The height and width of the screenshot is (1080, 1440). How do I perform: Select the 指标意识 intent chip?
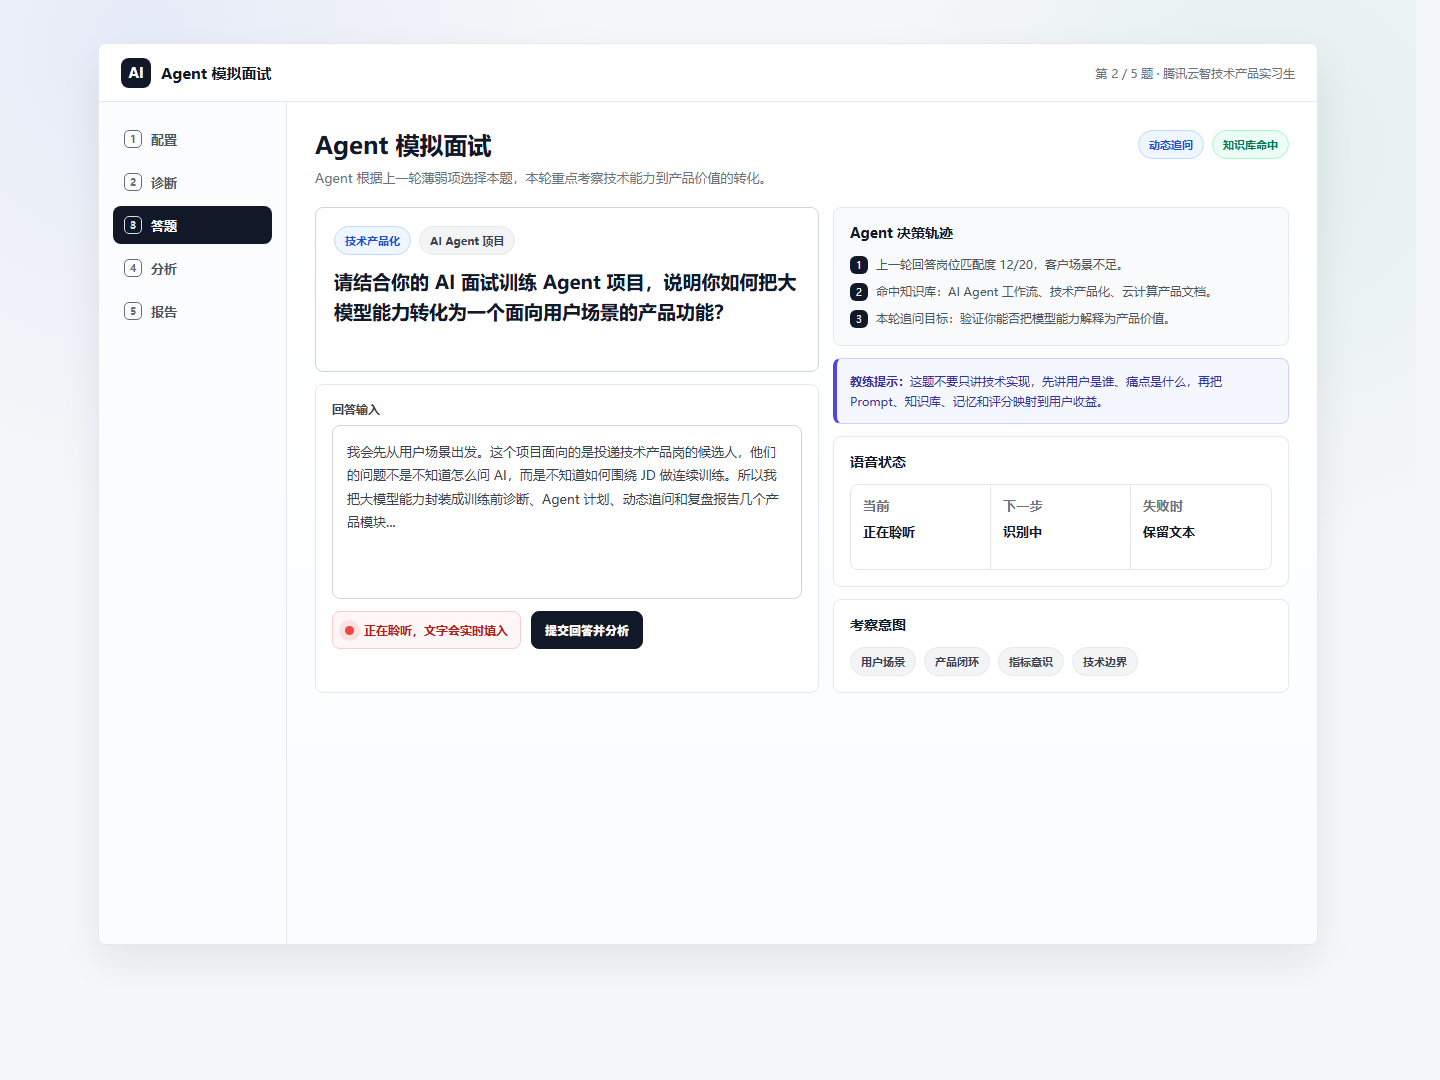[1031, 662]
